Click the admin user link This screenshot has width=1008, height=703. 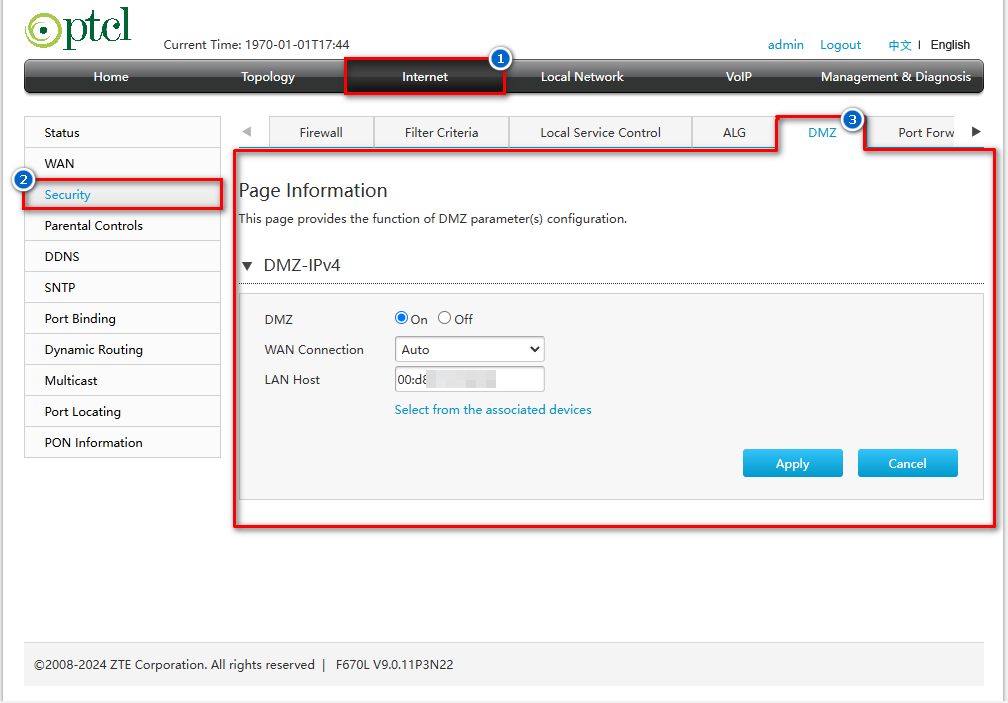click(x=786, y=44)
